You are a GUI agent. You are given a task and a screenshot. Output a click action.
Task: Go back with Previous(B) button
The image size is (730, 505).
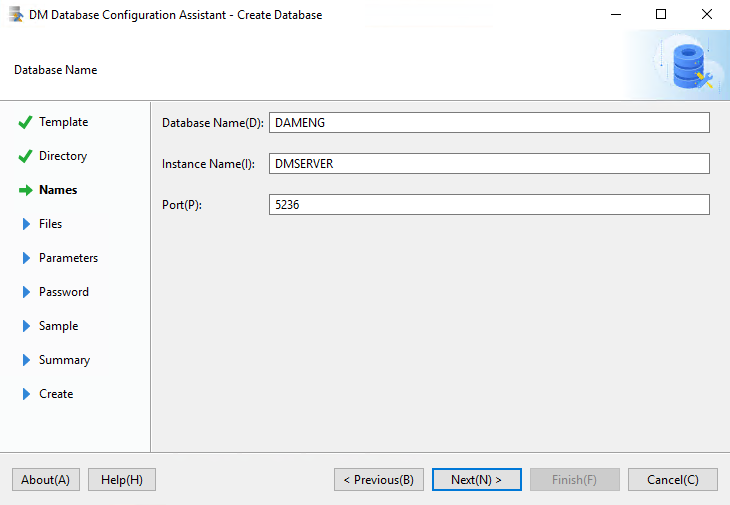coord(379,479)
